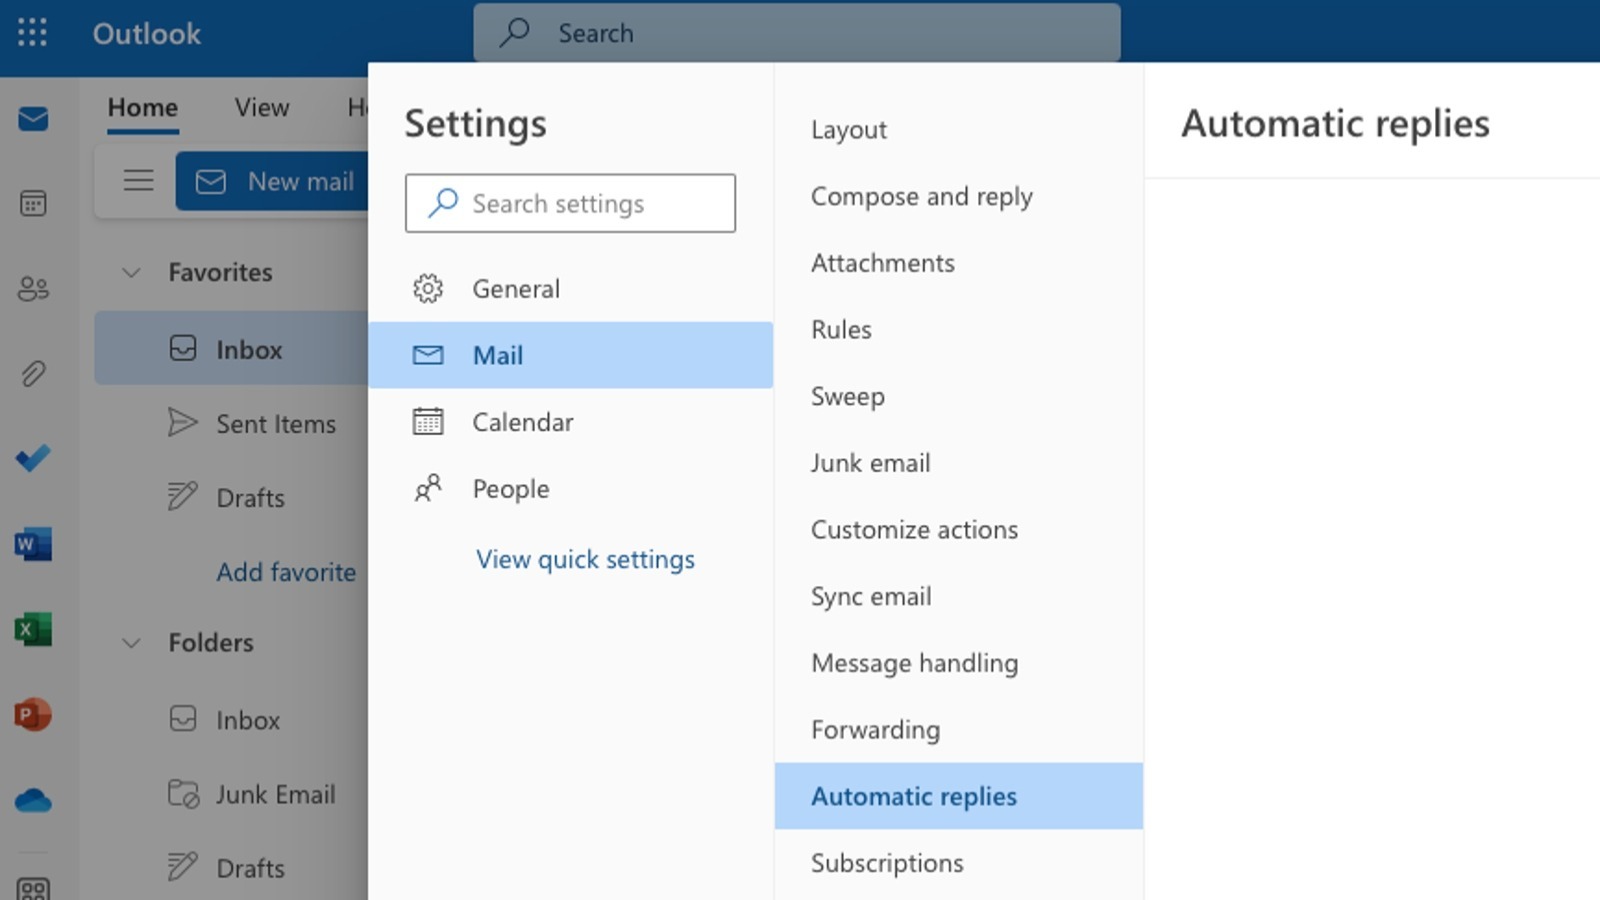
Task: Open Rules settings
Action: (x=841, y=329)
